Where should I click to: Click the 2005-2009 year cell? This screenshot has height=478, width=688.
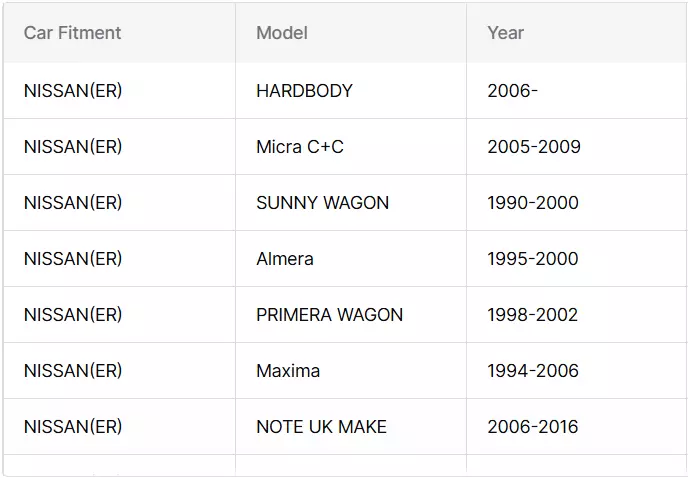coord(577,147)
